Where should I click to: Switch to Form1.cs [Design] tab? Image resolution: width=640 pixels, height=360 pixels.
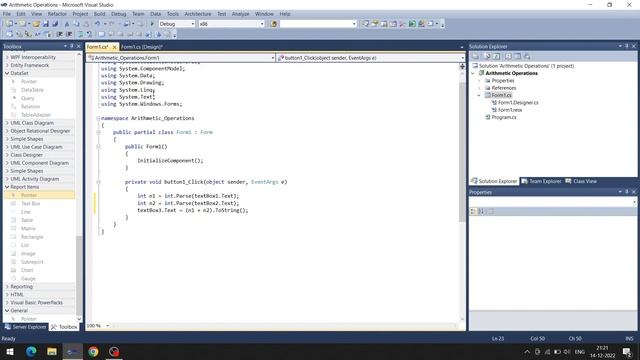(141, 47)
